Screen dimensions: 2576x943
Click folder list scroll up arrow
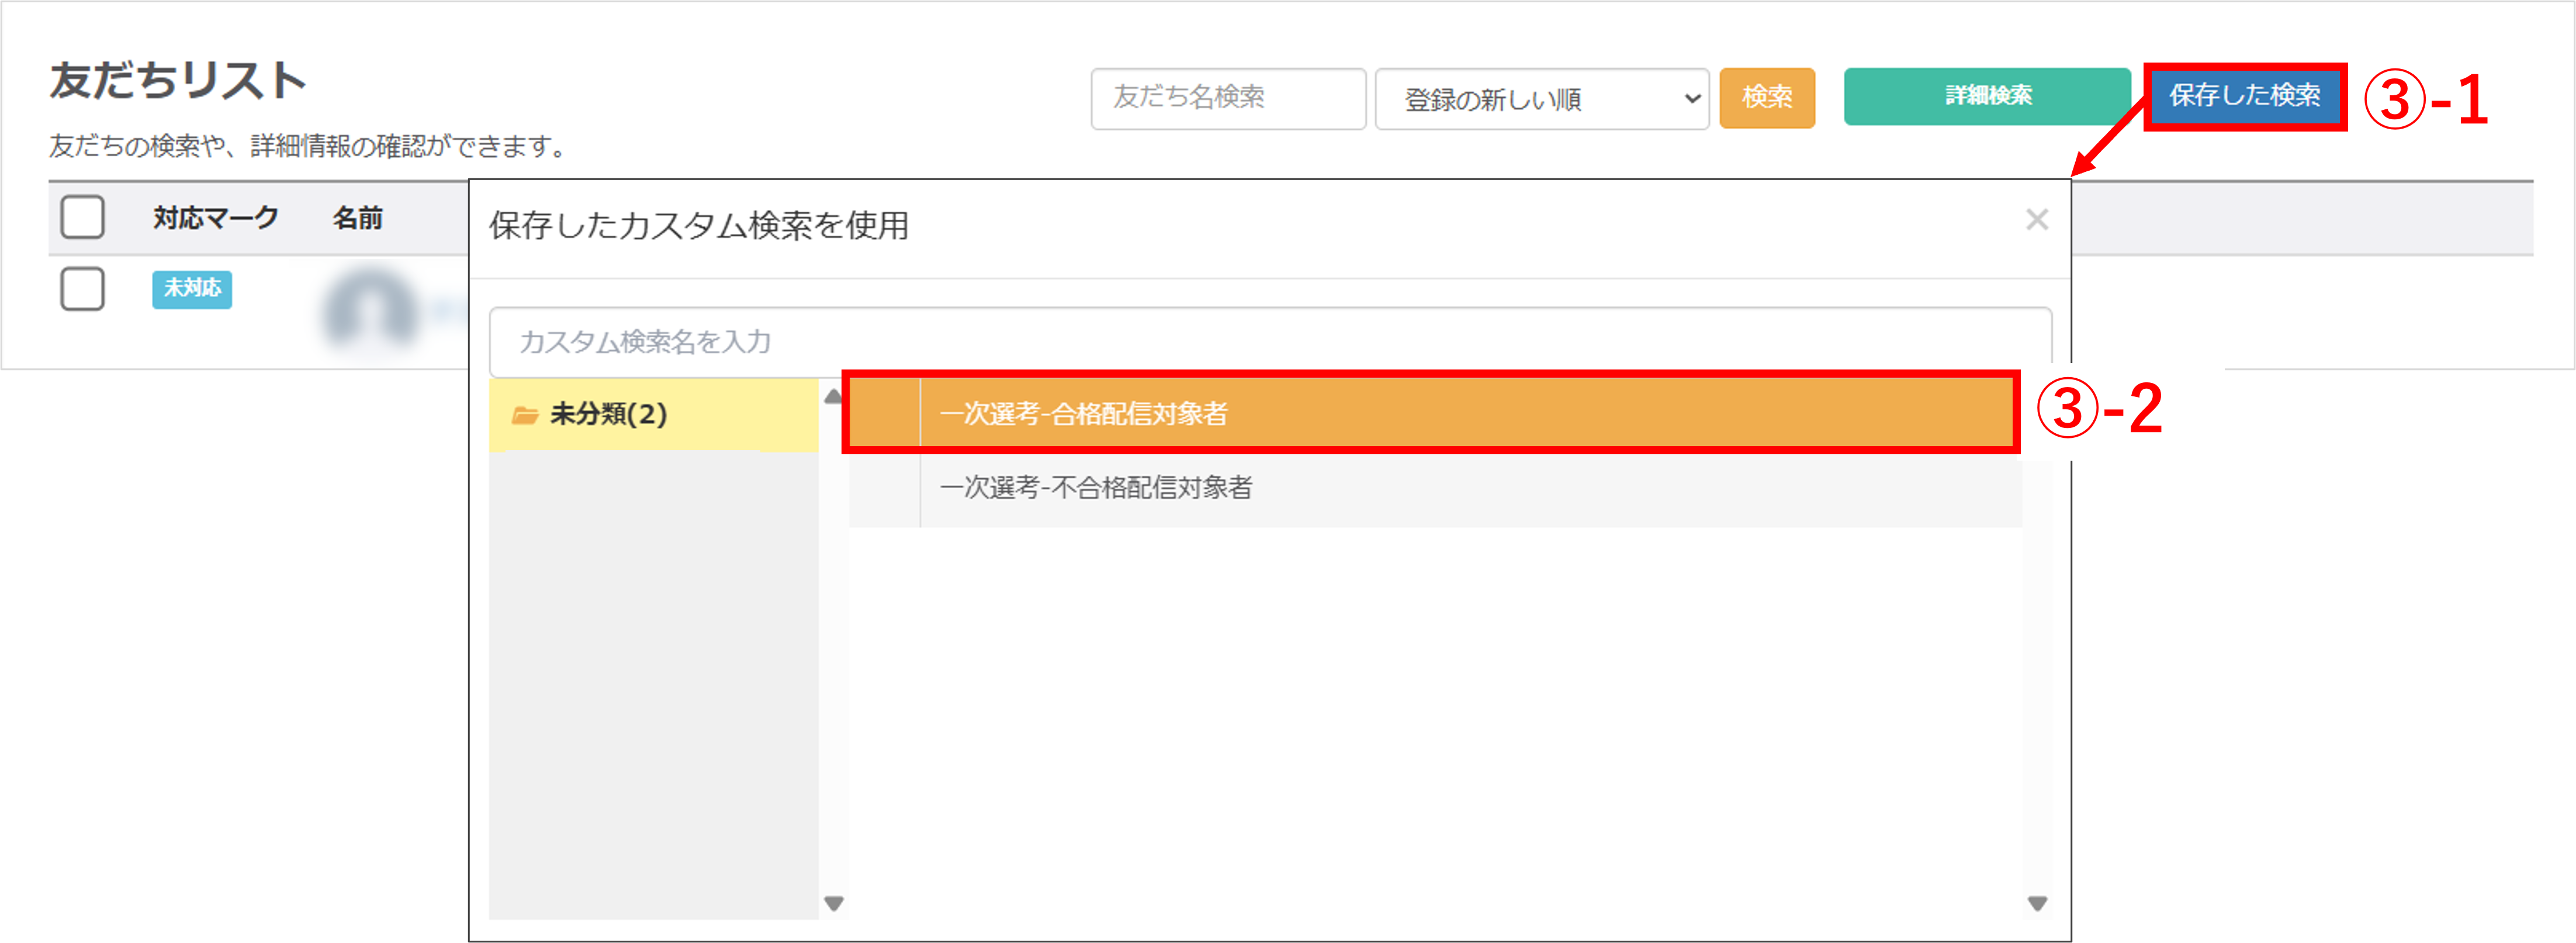tap(833, 397)
